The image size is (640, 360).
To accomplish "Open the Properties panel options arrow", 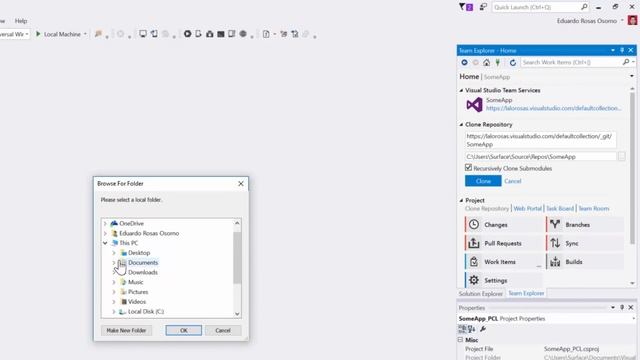I will click(x=613, y=307).
